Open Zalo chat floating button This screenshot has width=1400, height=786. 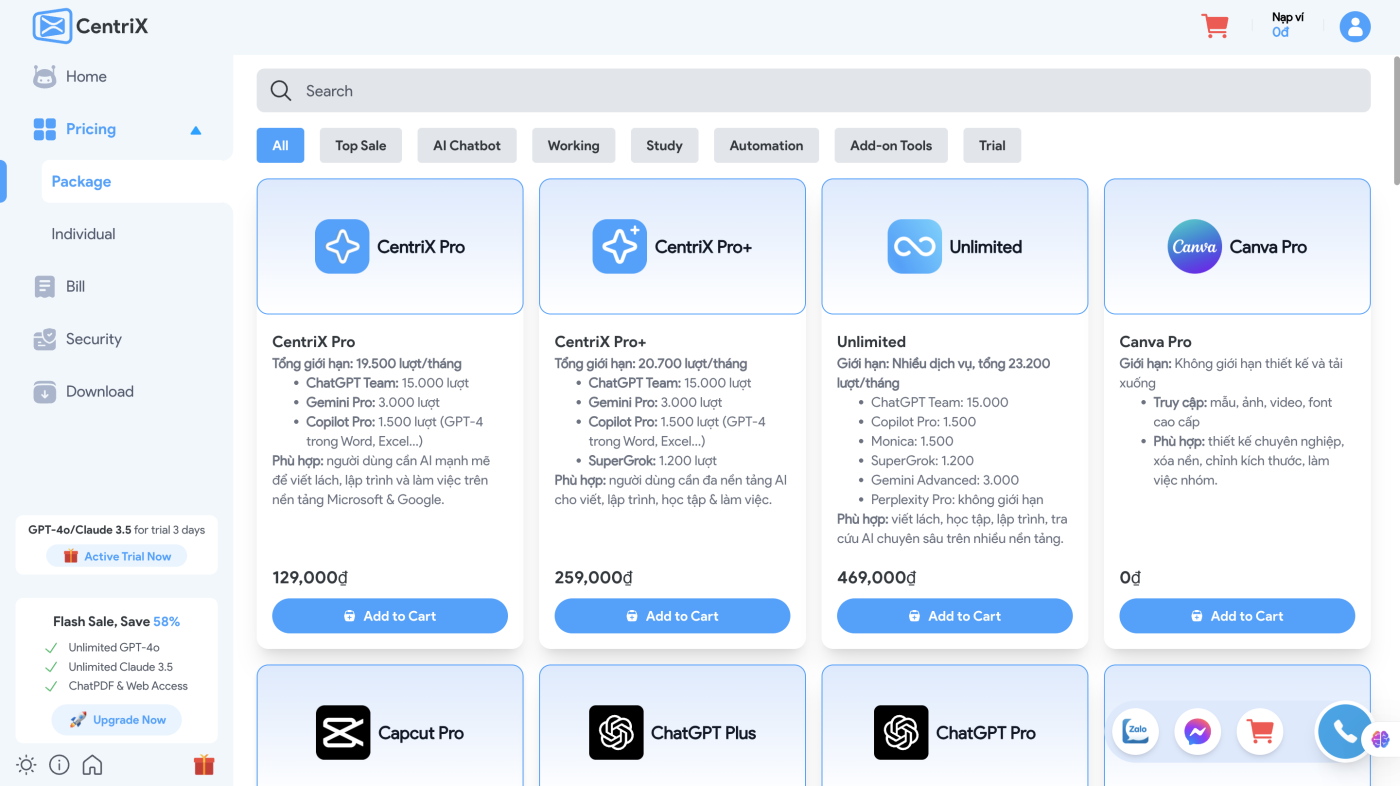(1137, 732)
